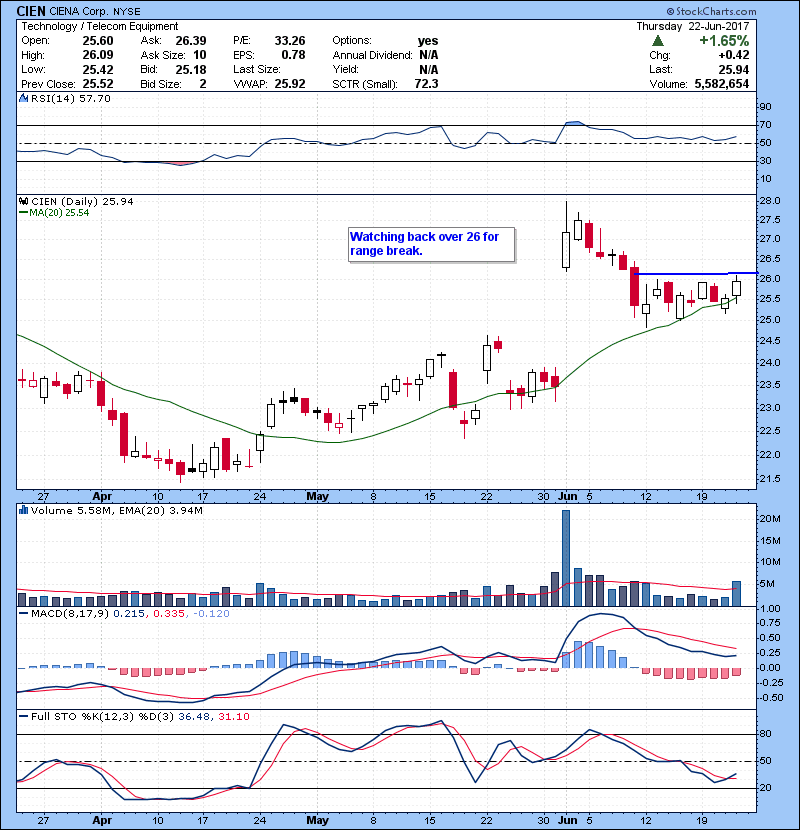The image size is (800, 830).
Task: Click the RSI(14) indicator icon
Action: click(x=23, y=98)
